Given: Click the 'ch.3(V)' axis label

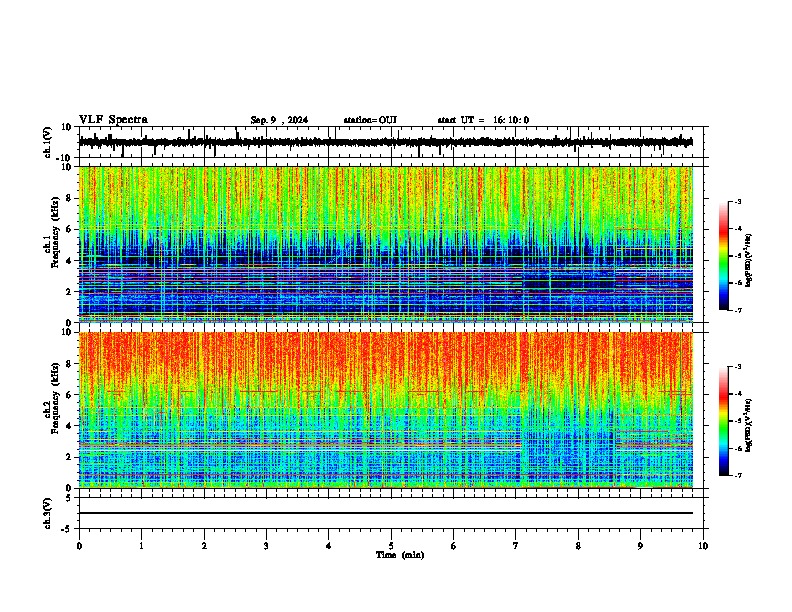Looking at the screenshot, I should click(x=48, y=513).
